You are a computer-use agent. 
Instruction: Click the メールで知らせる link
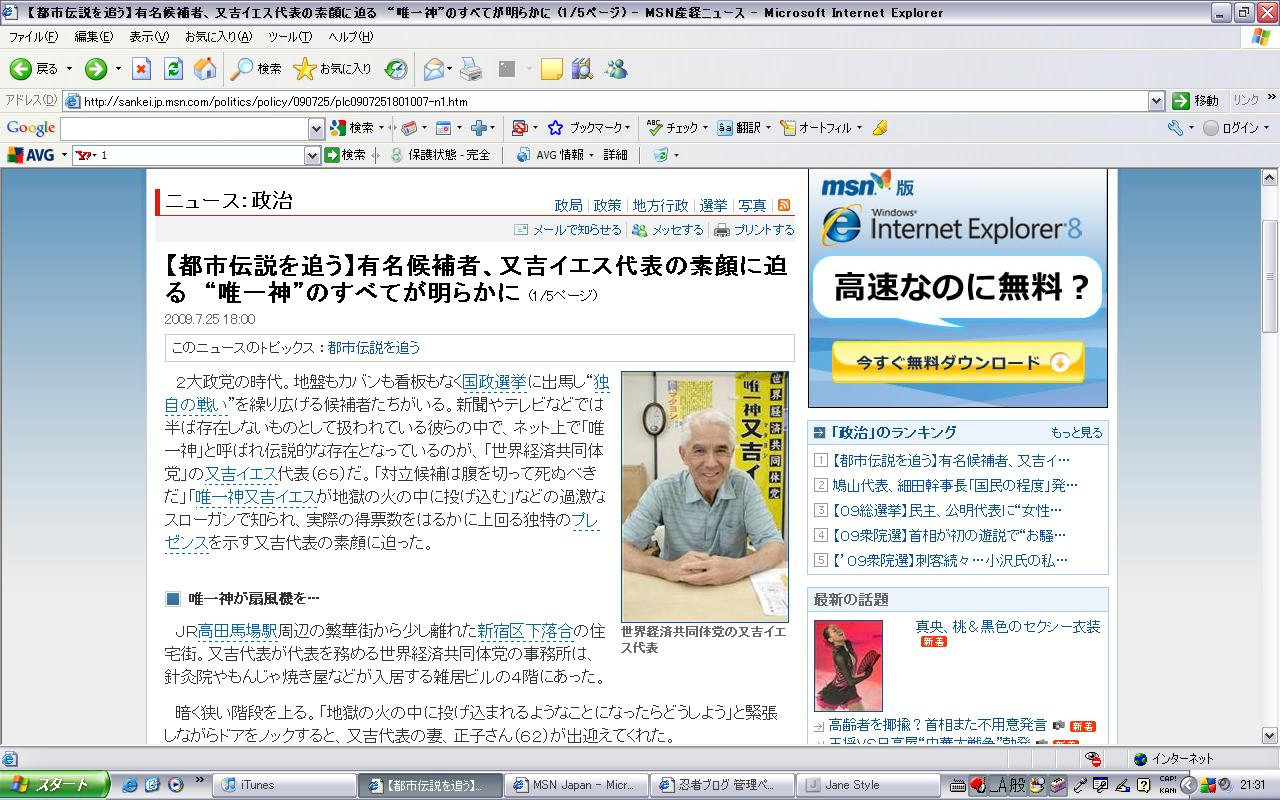click(x=568, y=230)
